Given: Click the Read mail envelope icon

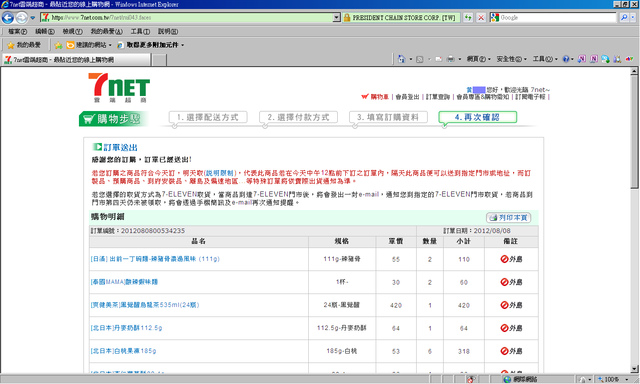Looking at the screenshot, I should click(x=438, y=59).
